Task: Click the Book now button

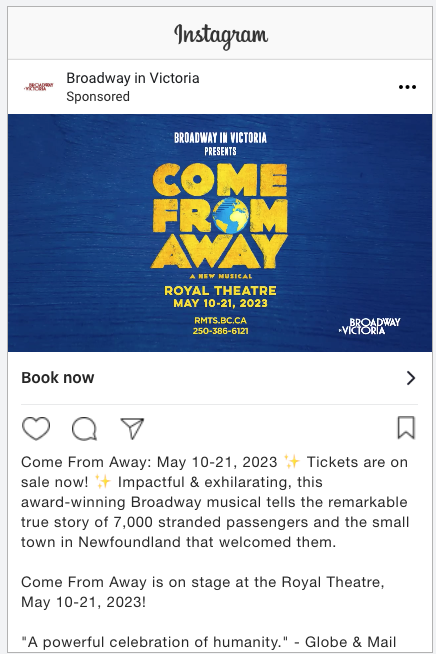Action: pos(220,377)
